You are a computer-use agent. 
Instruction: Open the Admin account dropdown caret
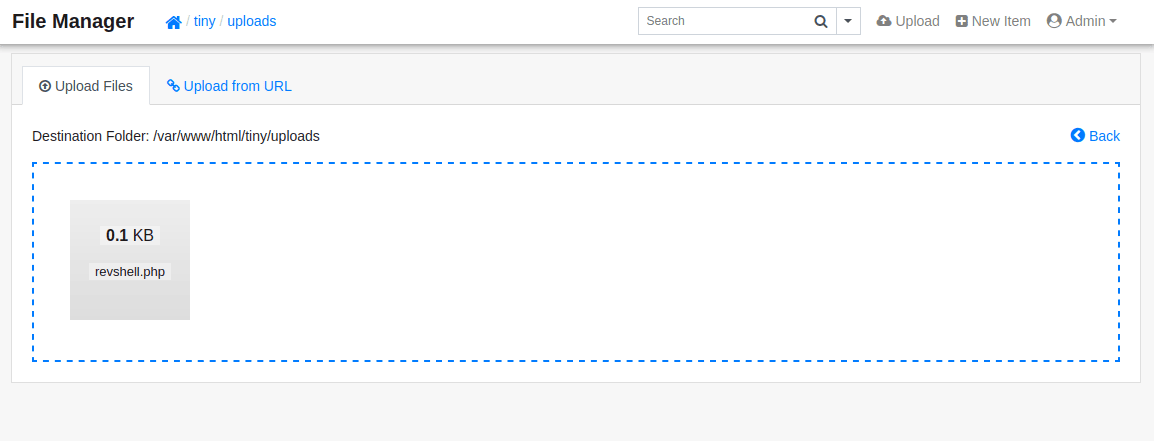click(x=1113, y=21)
